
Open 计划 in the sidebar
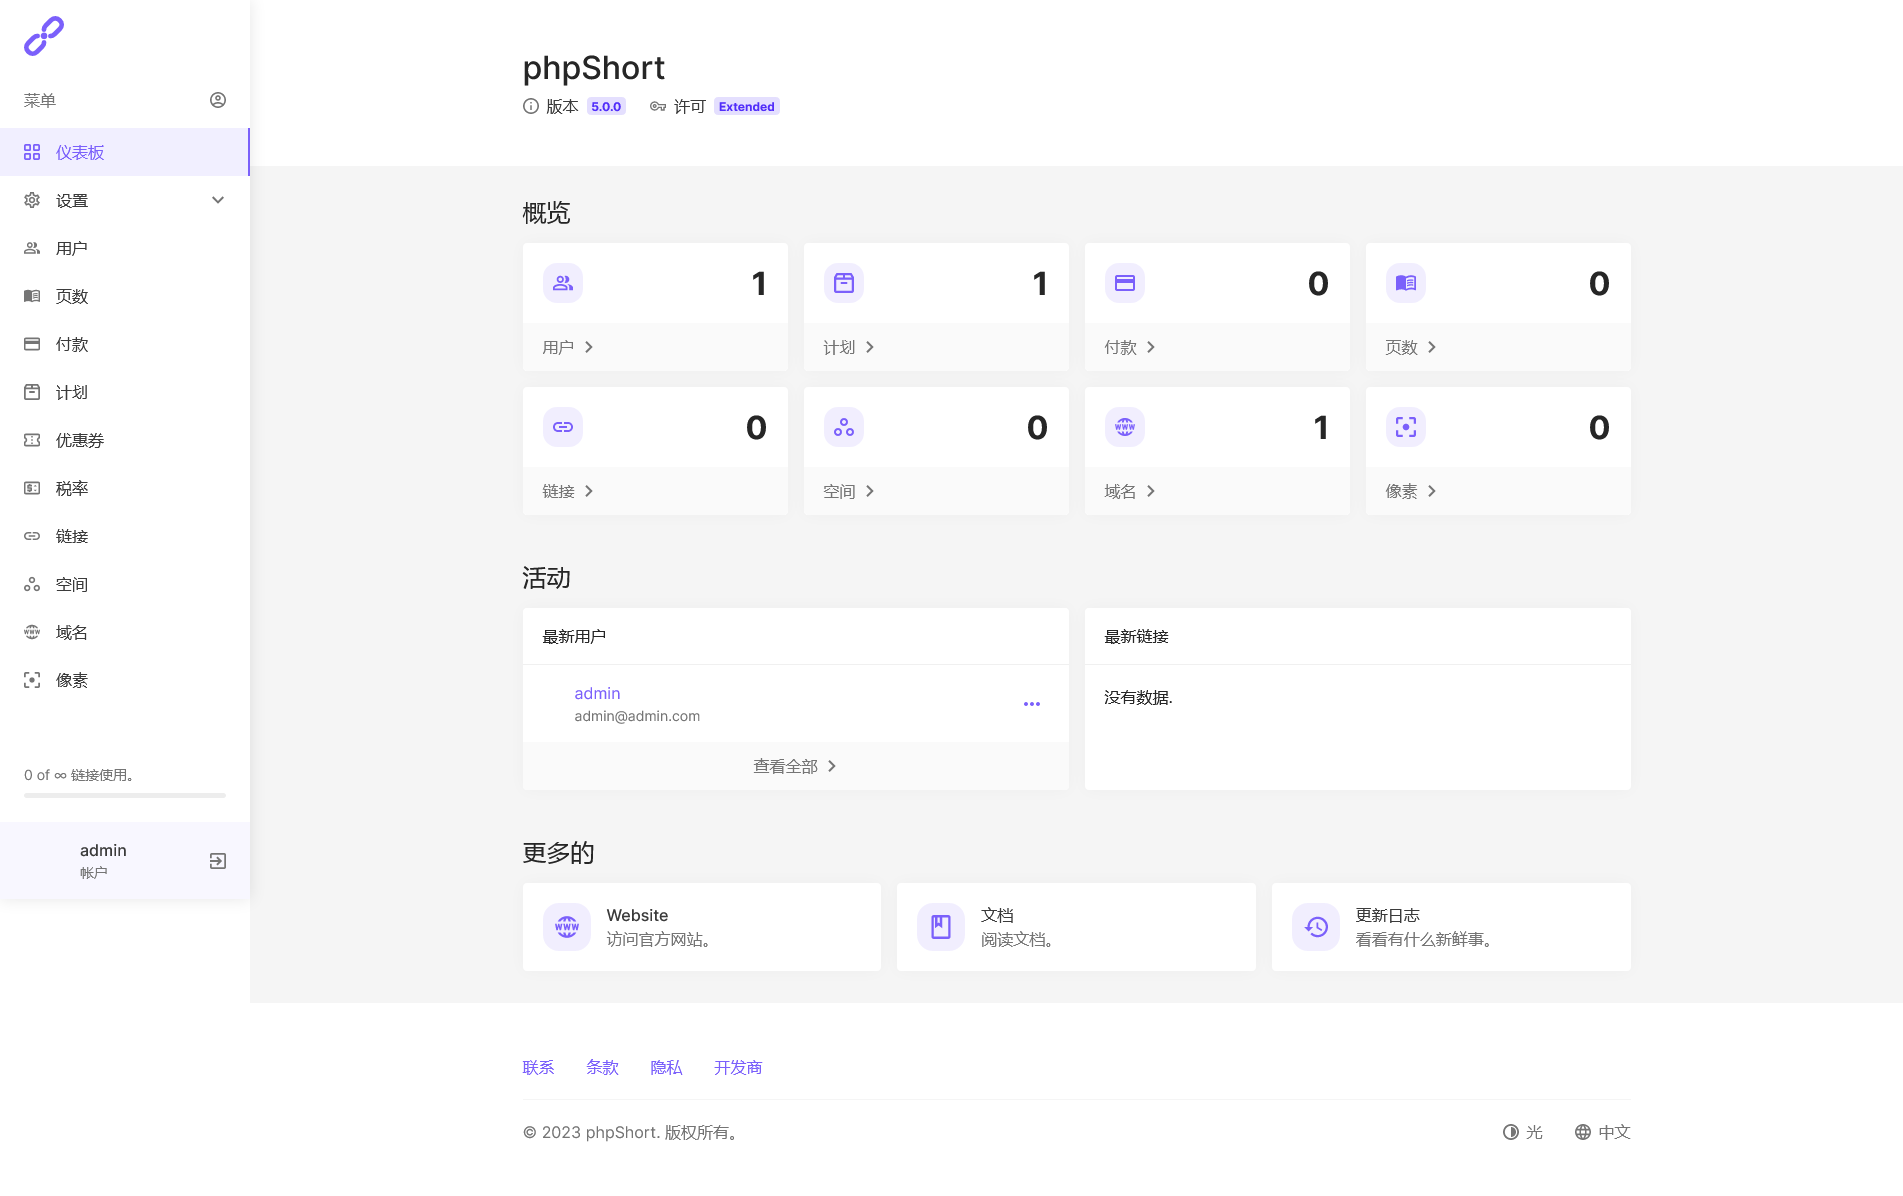[124, 392]
